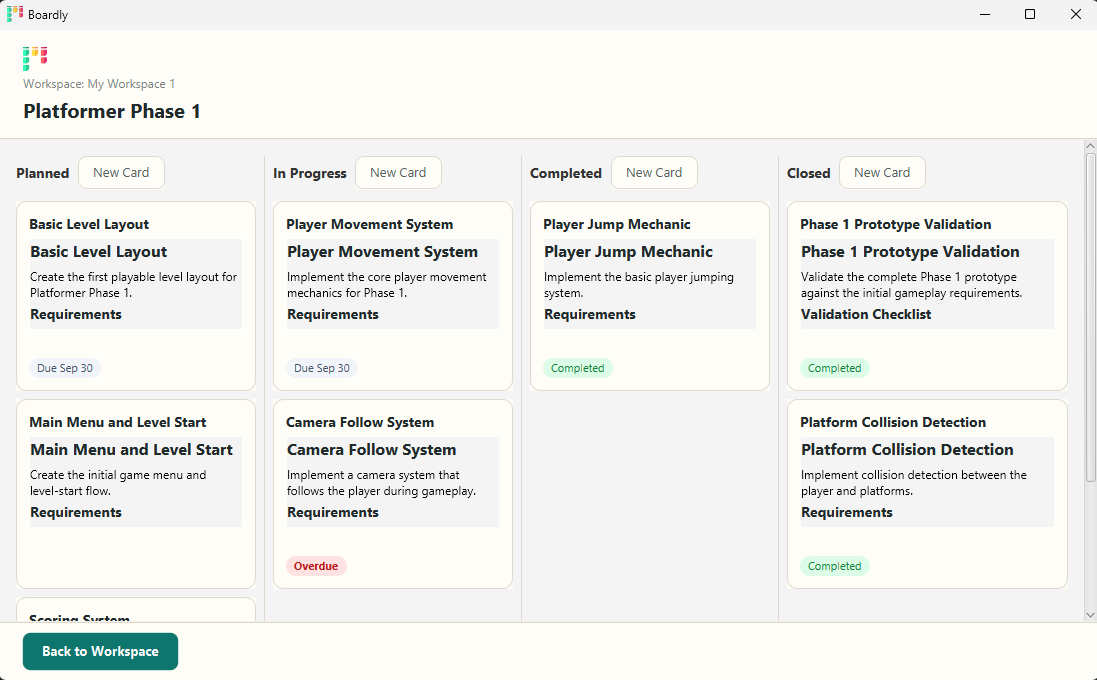Click the Boardly logo in the header
Viewport: 1097px width, 680px height.
(35, 59)
